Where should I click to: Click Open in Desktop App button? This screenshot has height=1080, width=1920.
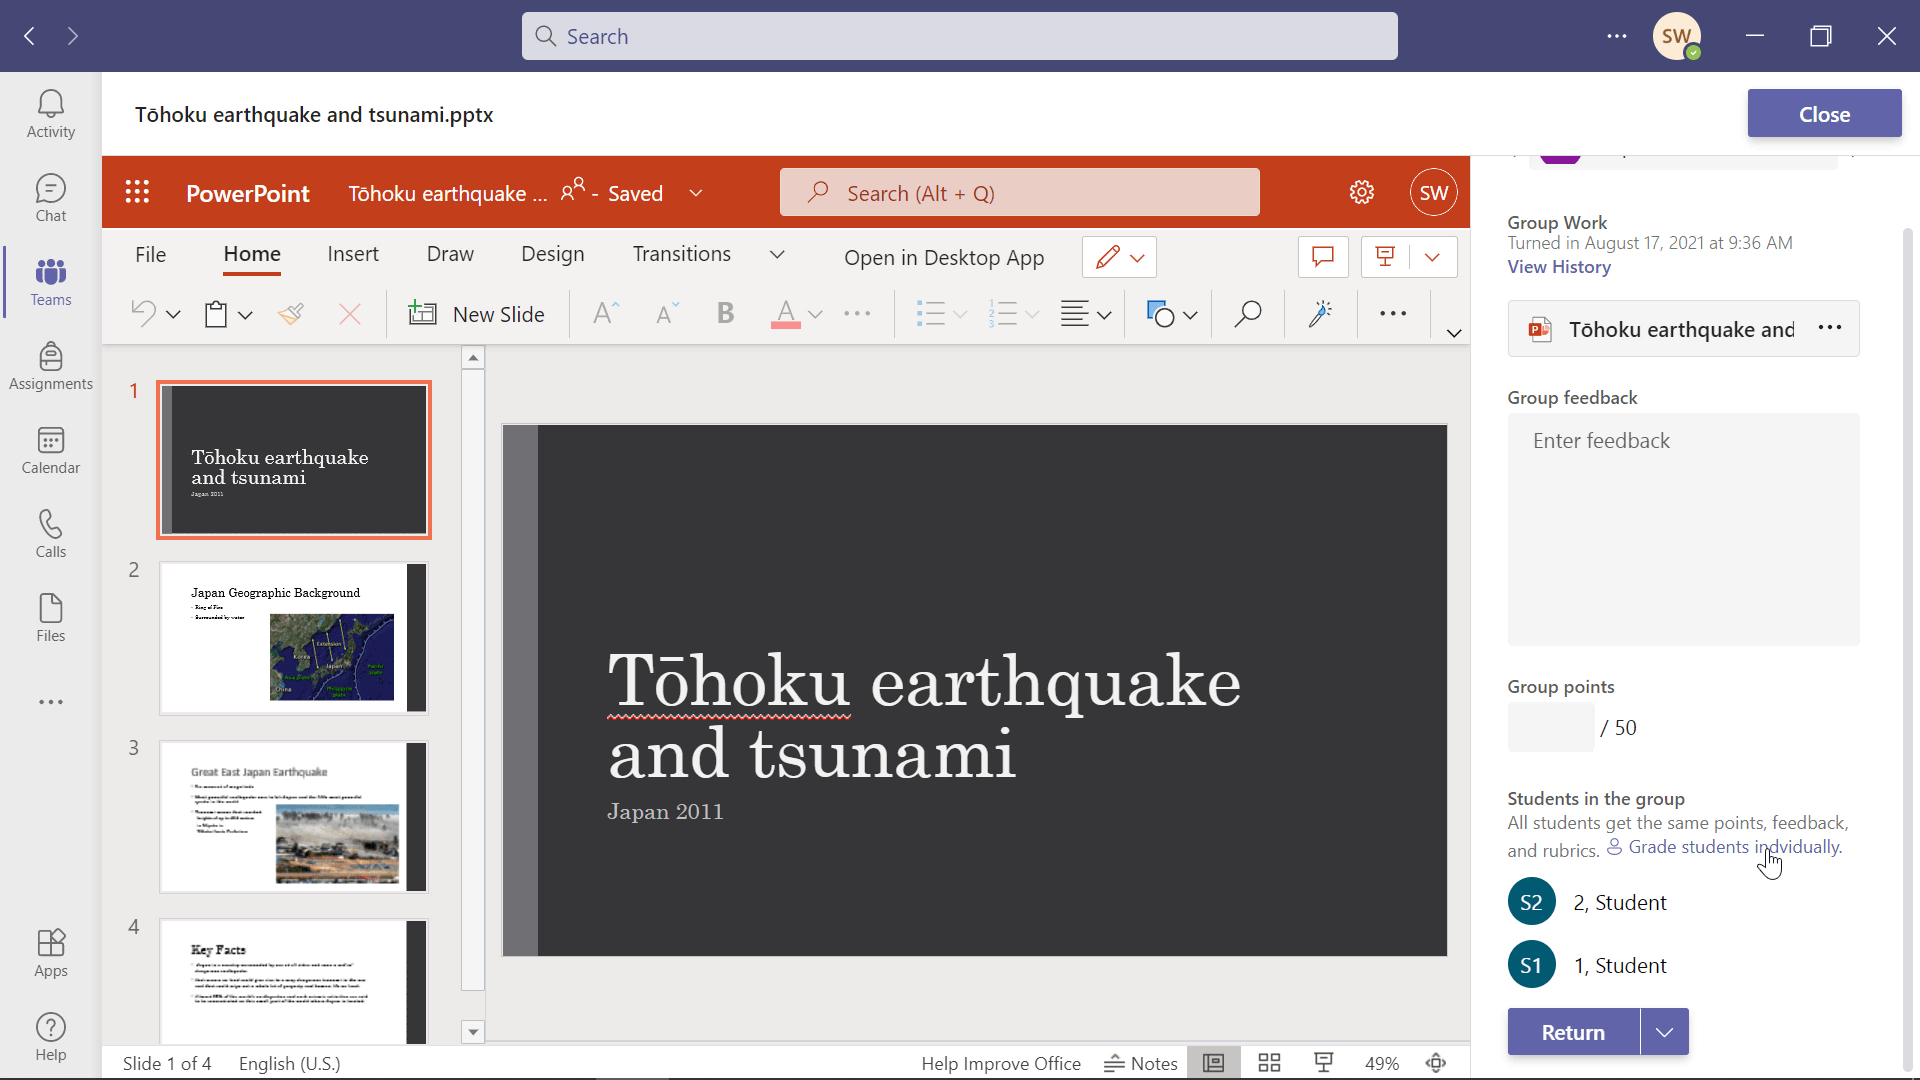click(944, 256)
